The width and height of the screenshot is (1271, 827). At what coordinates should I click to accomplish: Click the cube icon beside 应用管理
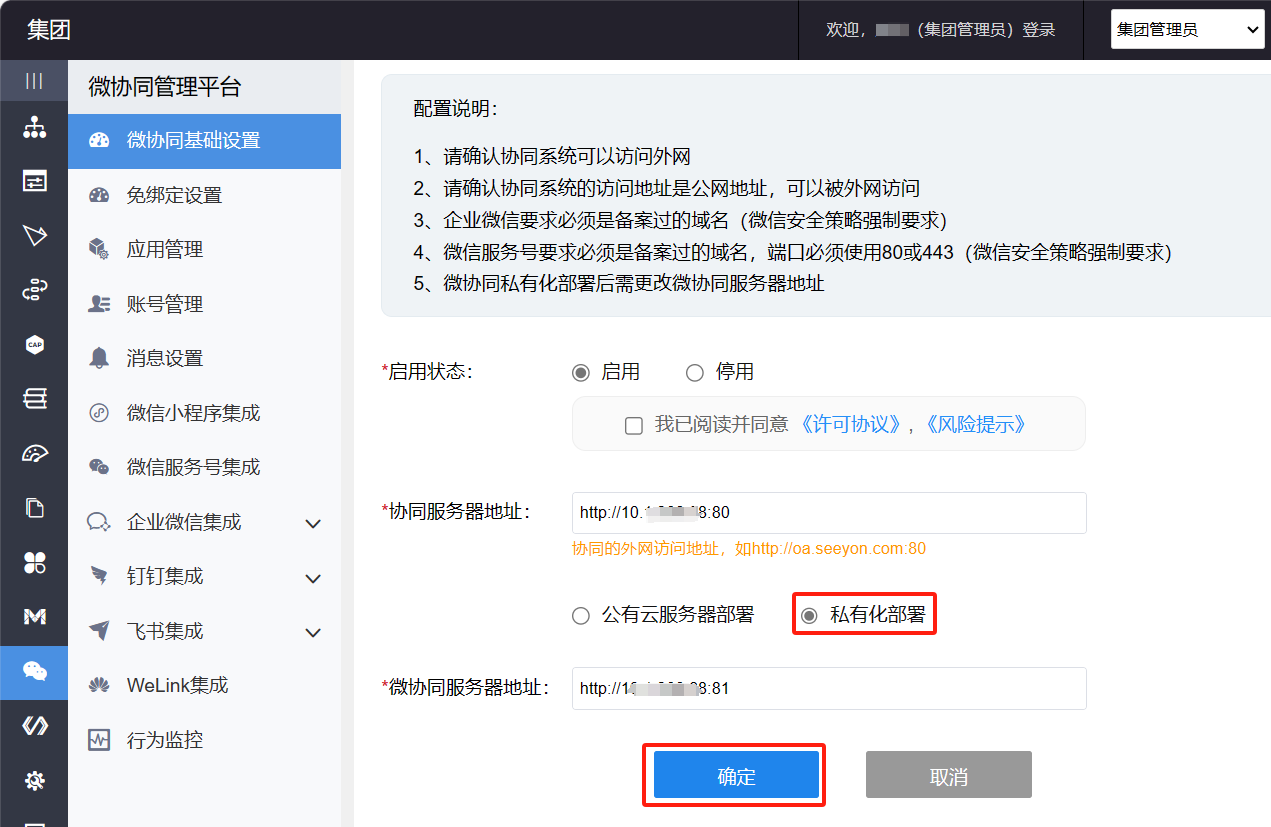(99, 250)
